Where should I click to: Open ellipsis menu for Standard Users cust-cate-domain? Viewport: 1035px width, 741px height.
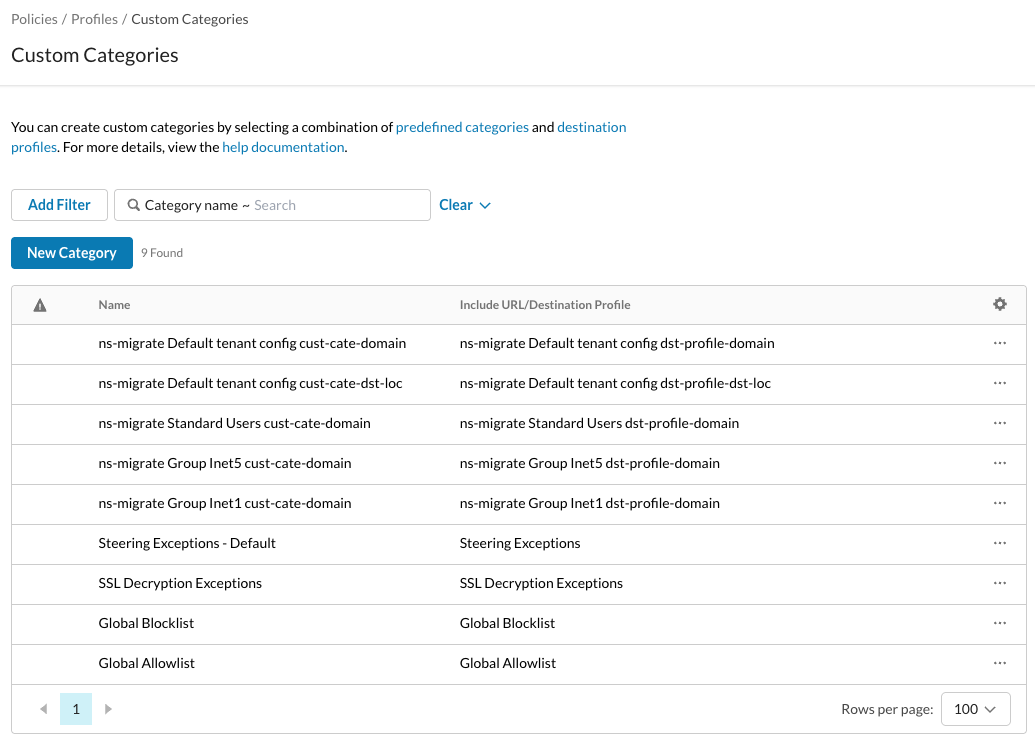pos(999,423)
